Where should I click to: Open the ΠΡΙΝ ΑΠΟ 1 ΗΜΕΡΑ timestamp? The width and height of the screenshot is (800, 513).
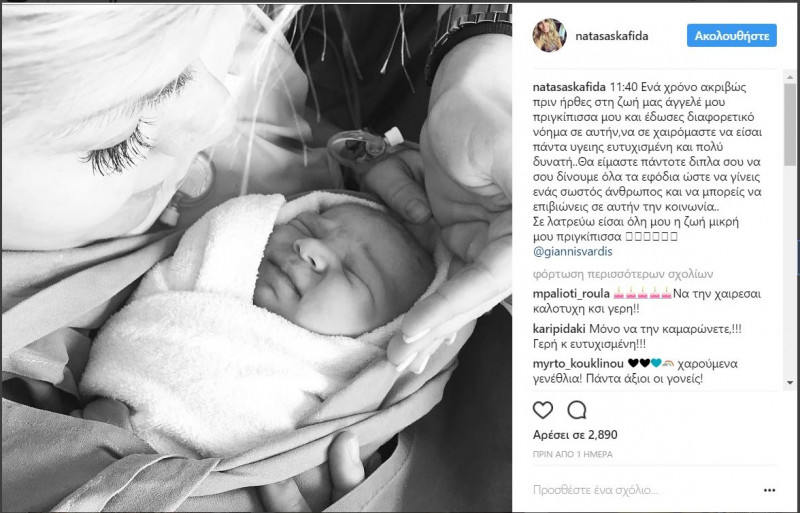tap(572, 454)
